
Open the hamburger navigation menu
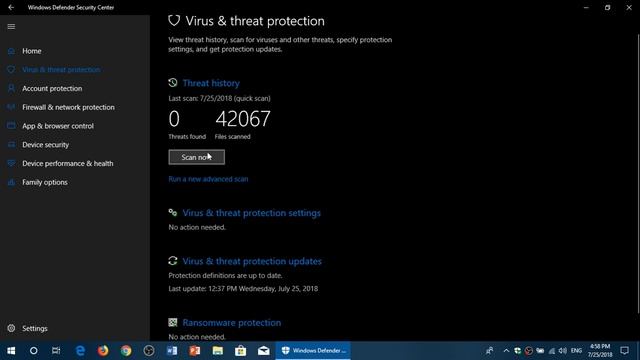tap(11, 27)
